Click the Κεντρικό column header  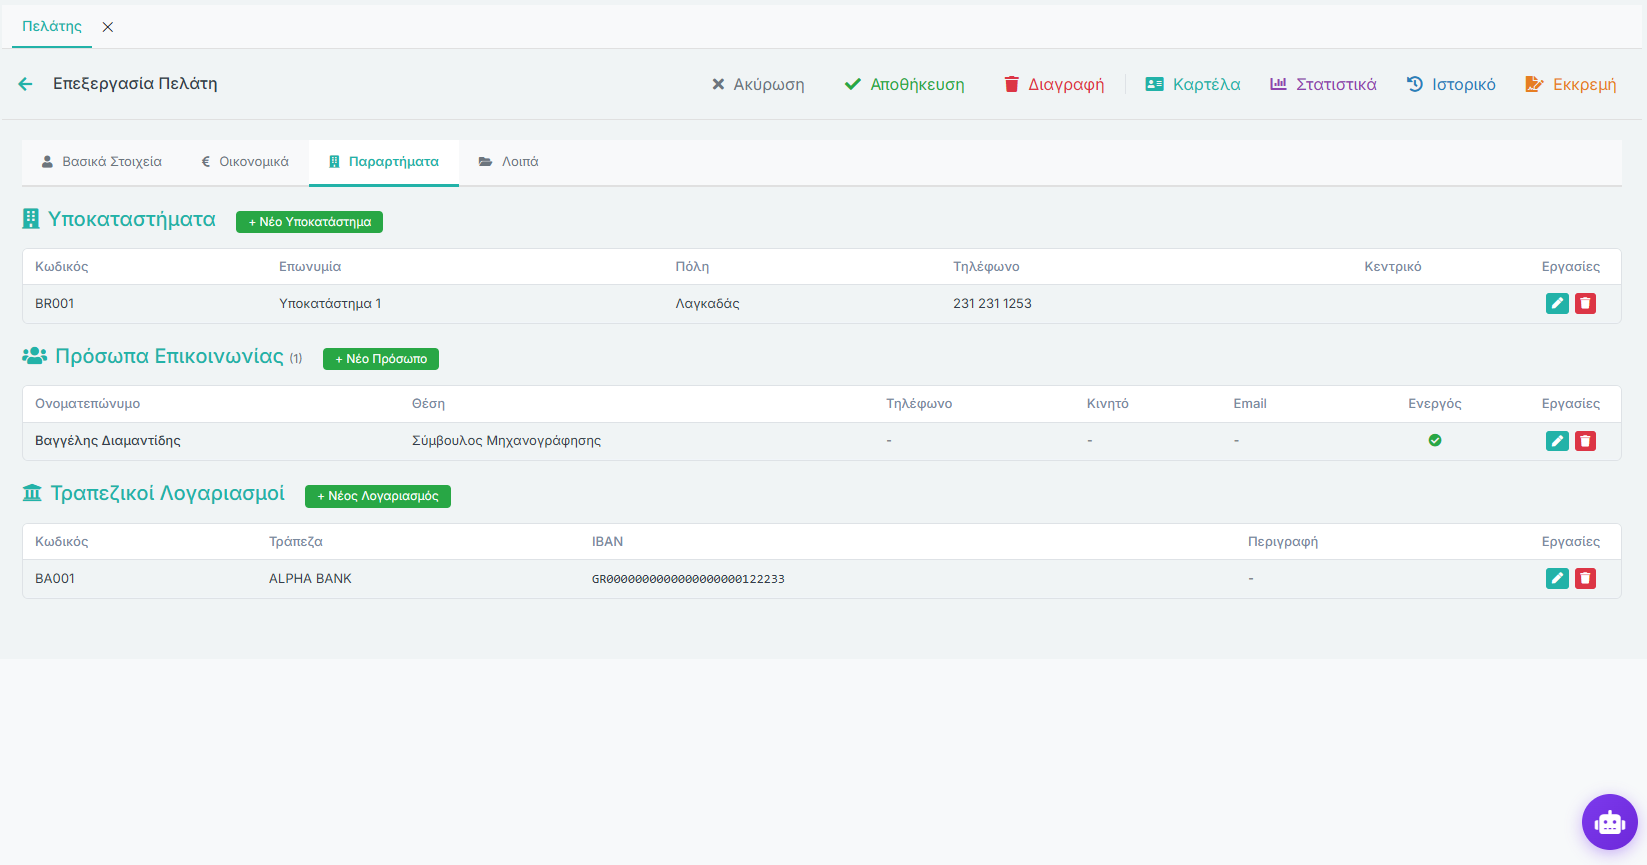pos(1393,267)
